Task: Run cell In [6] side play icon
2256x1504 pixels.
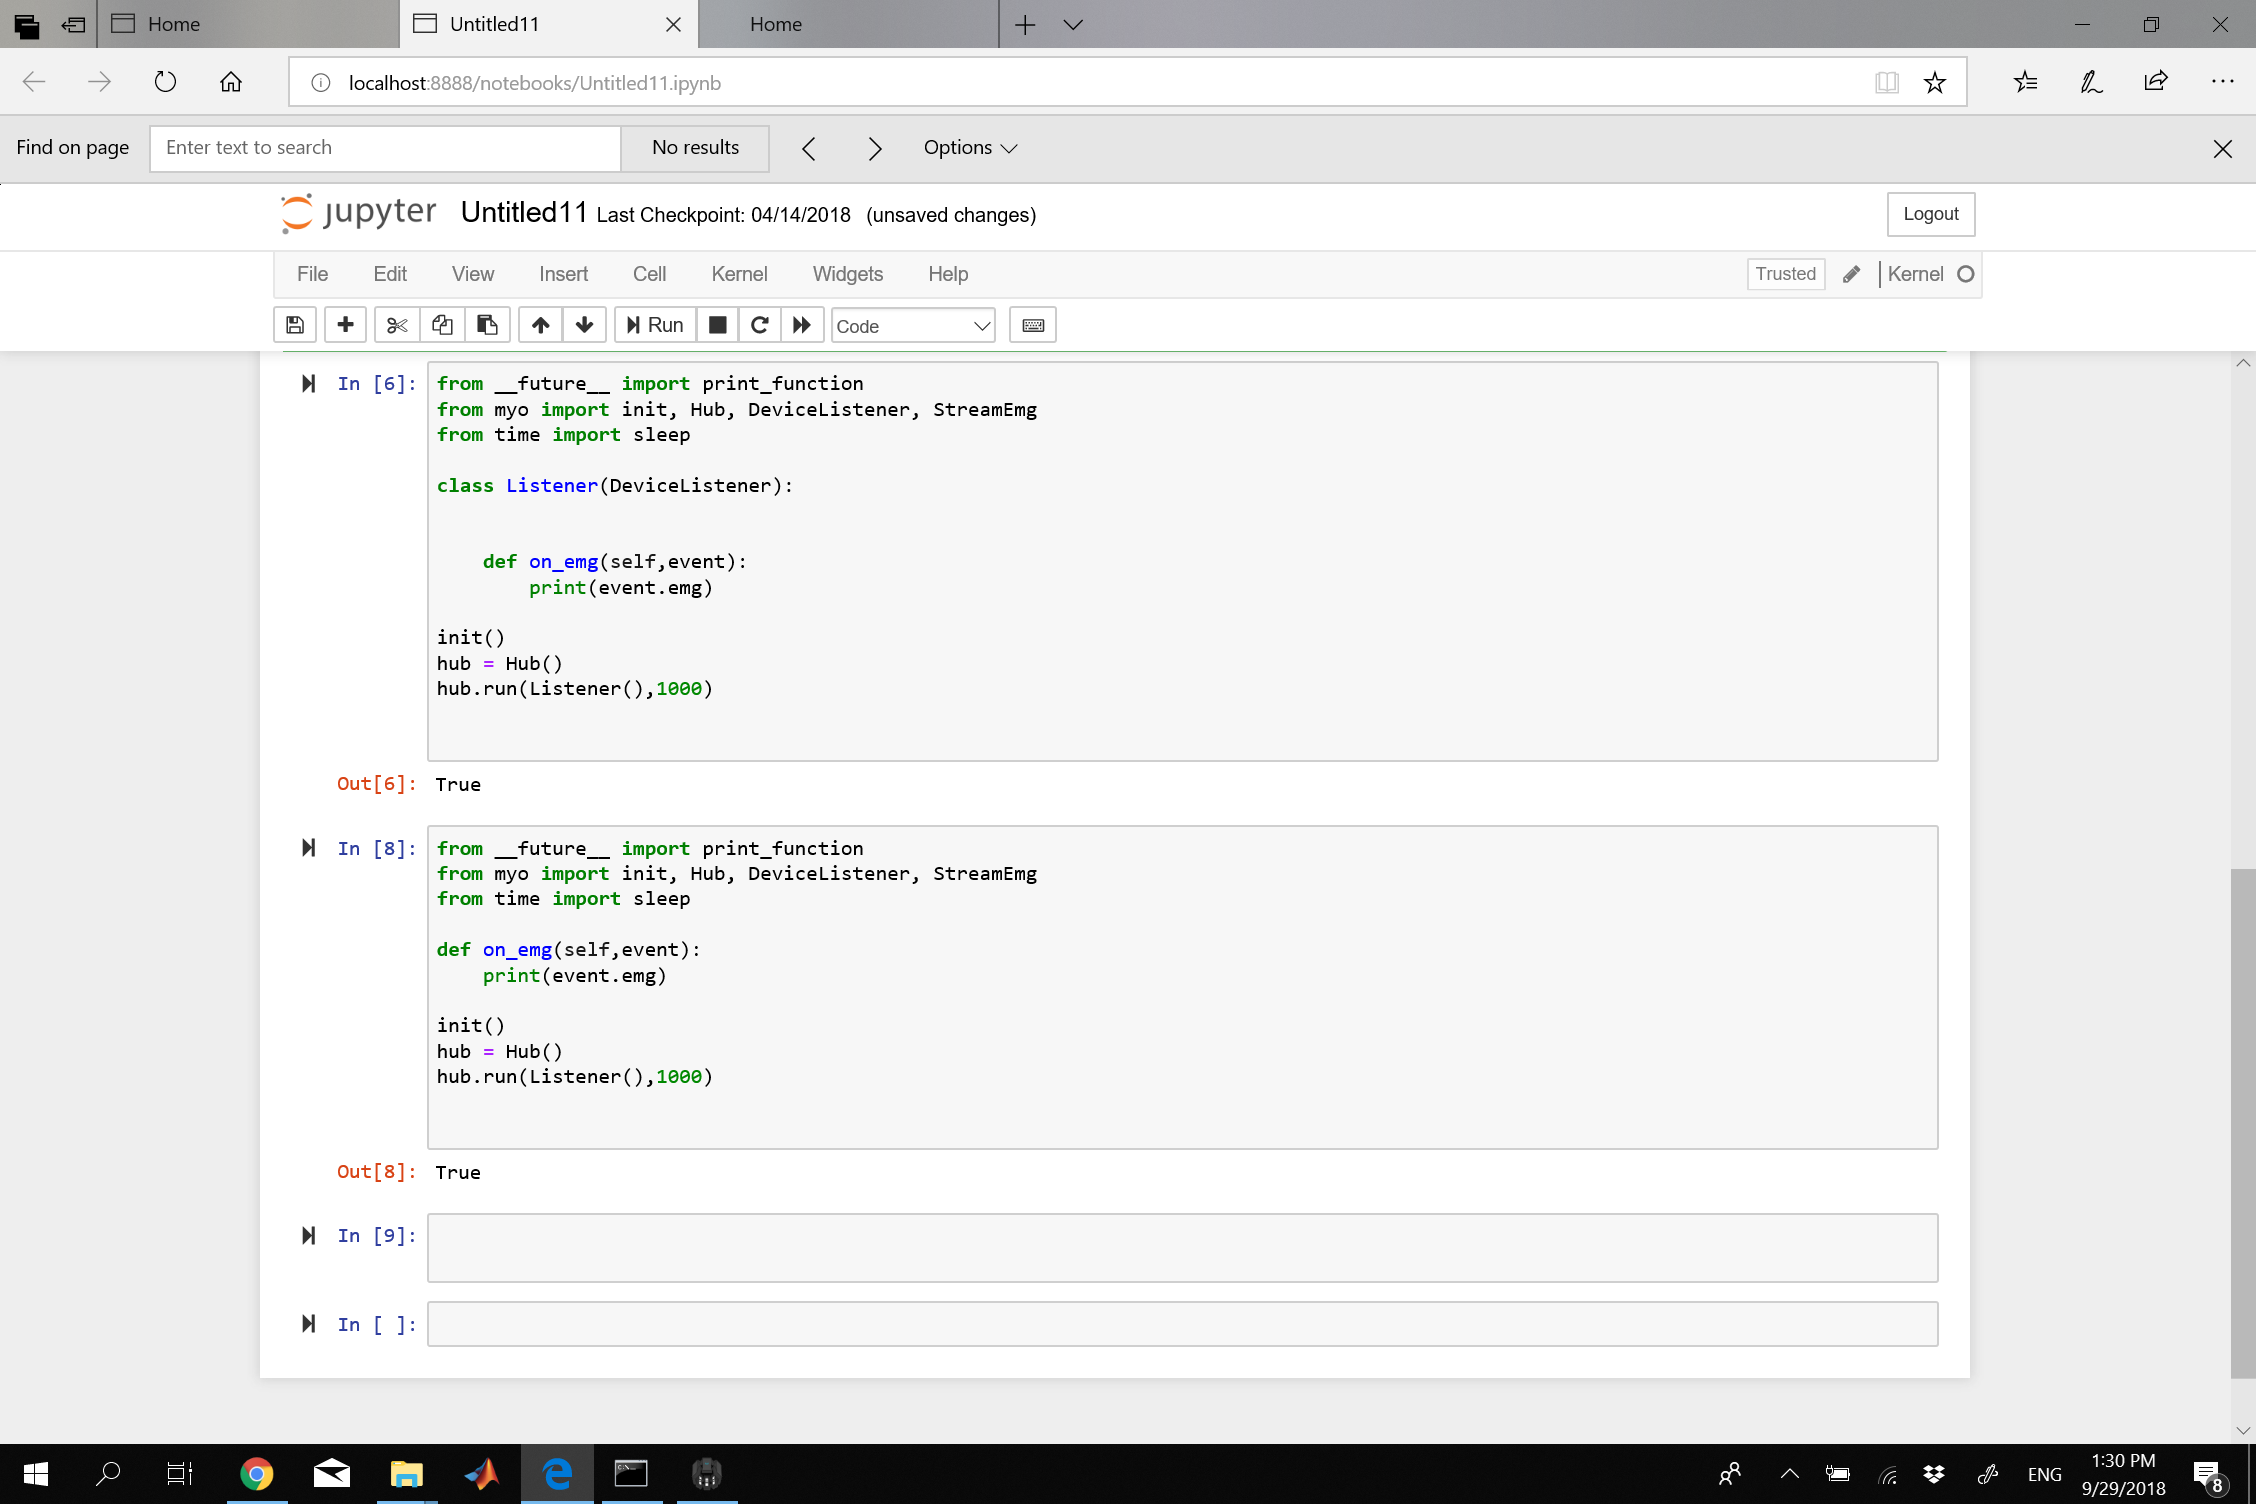Action: (309, 384)
